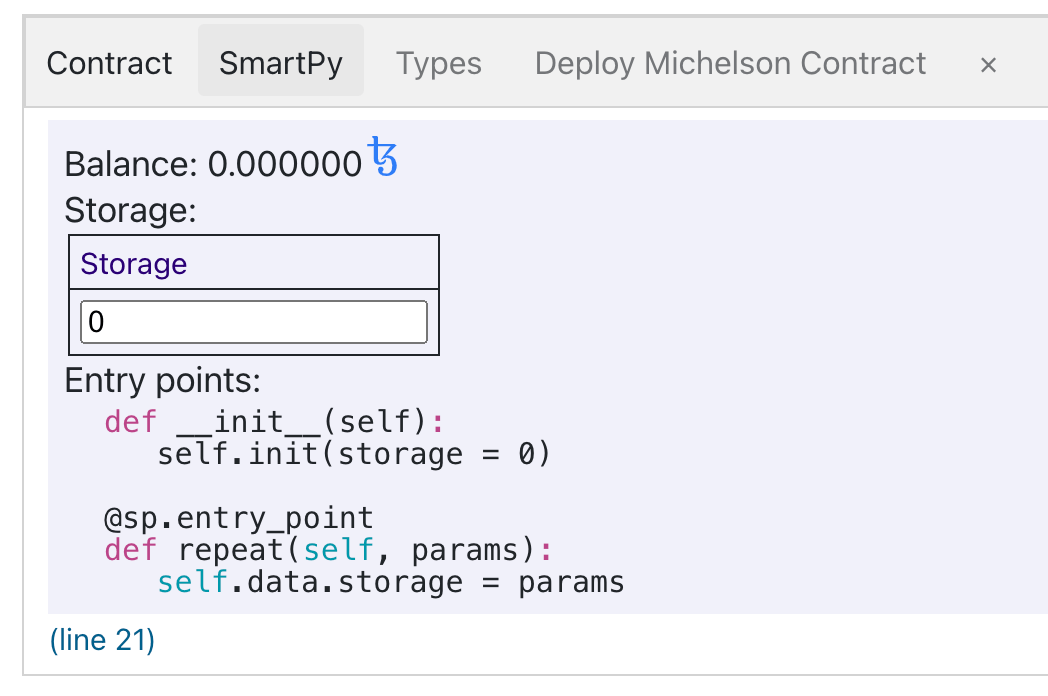
Task: Click inside the storage value field
Action: click(252, 321)
